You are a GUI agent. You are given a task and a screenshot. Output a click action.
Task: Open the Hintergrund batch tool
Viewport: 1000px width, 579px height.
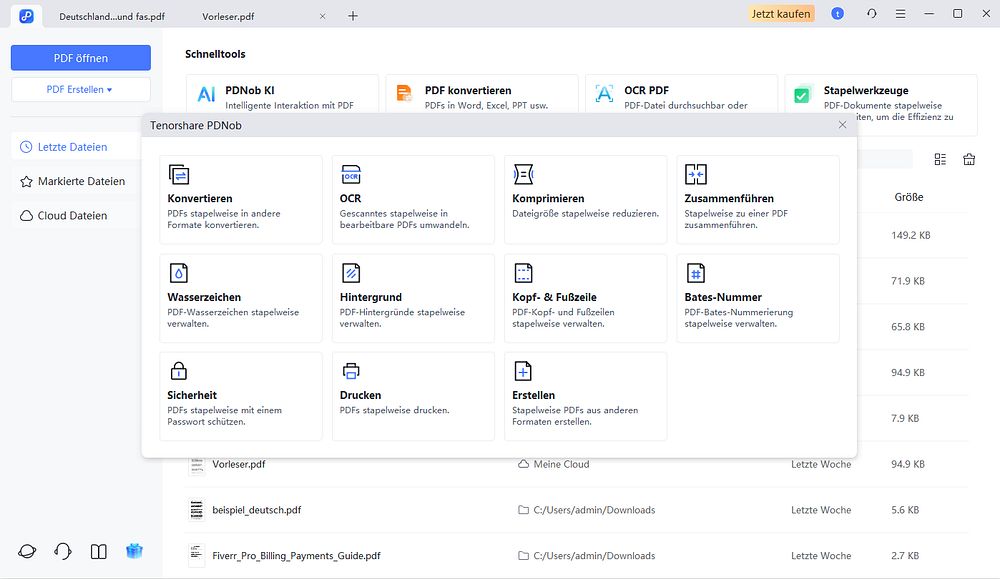point(413,298)
